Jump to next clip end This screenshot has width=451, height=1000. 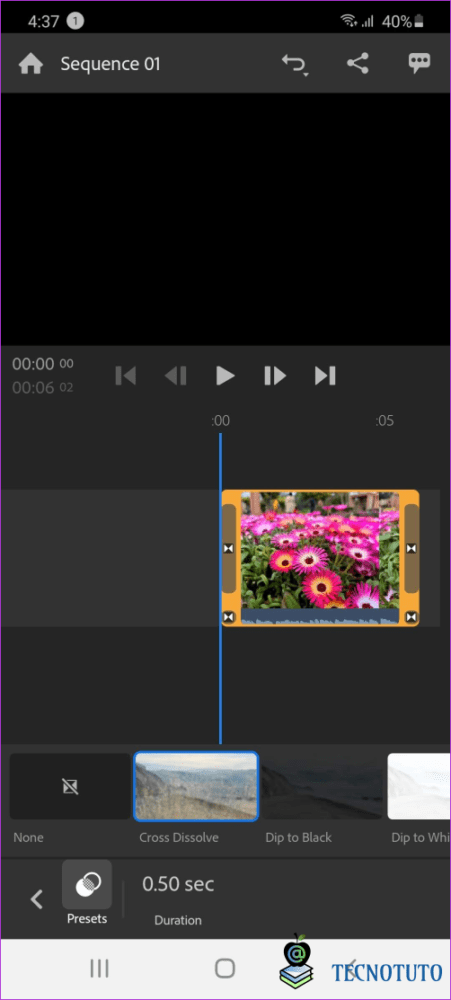(325, 376)
